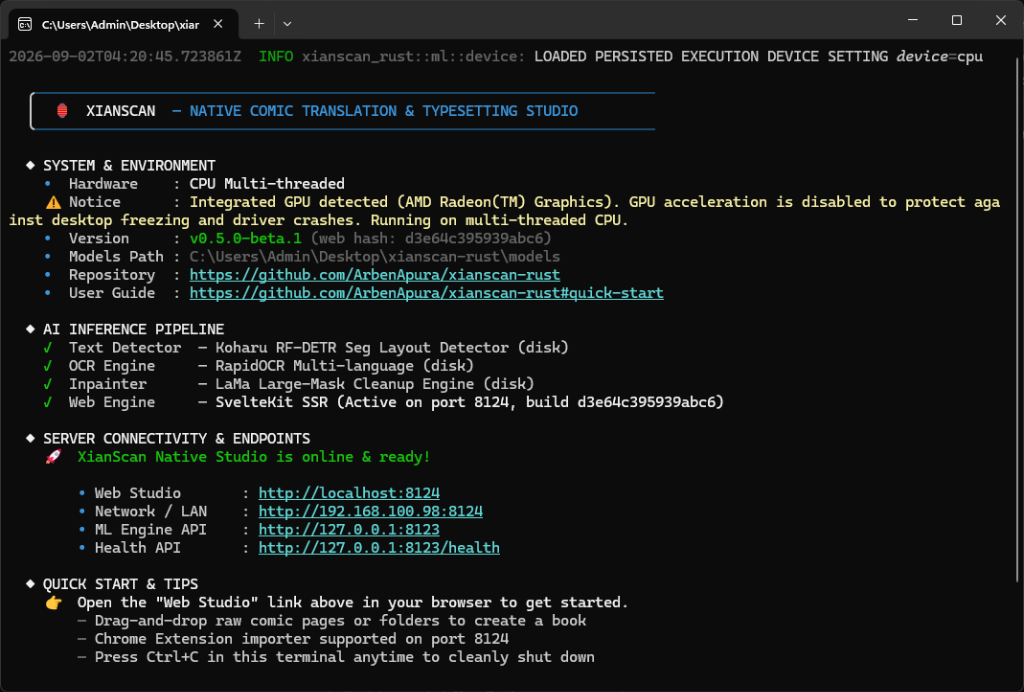Image resolution: width=1024 pixels, height=692 pixels.
Task: Select the C:\Users\Admin\Desktop\xian terminal tab
Action: pyautogui.click(x=121, y=24)
